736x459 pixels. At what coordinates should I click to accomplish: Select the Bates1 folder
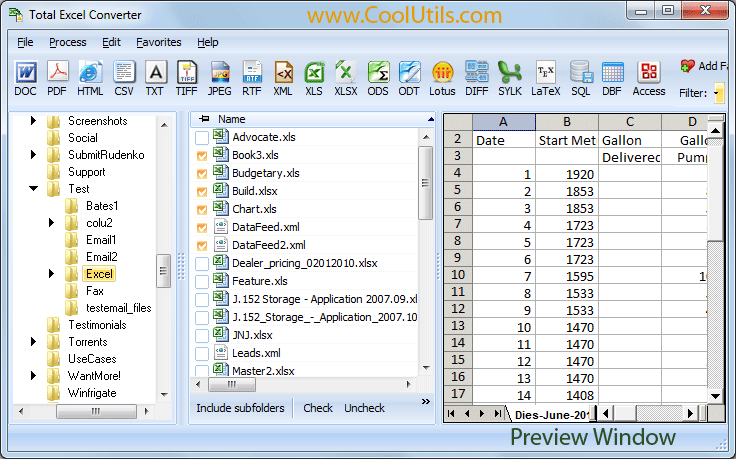(x=102, y=206)
